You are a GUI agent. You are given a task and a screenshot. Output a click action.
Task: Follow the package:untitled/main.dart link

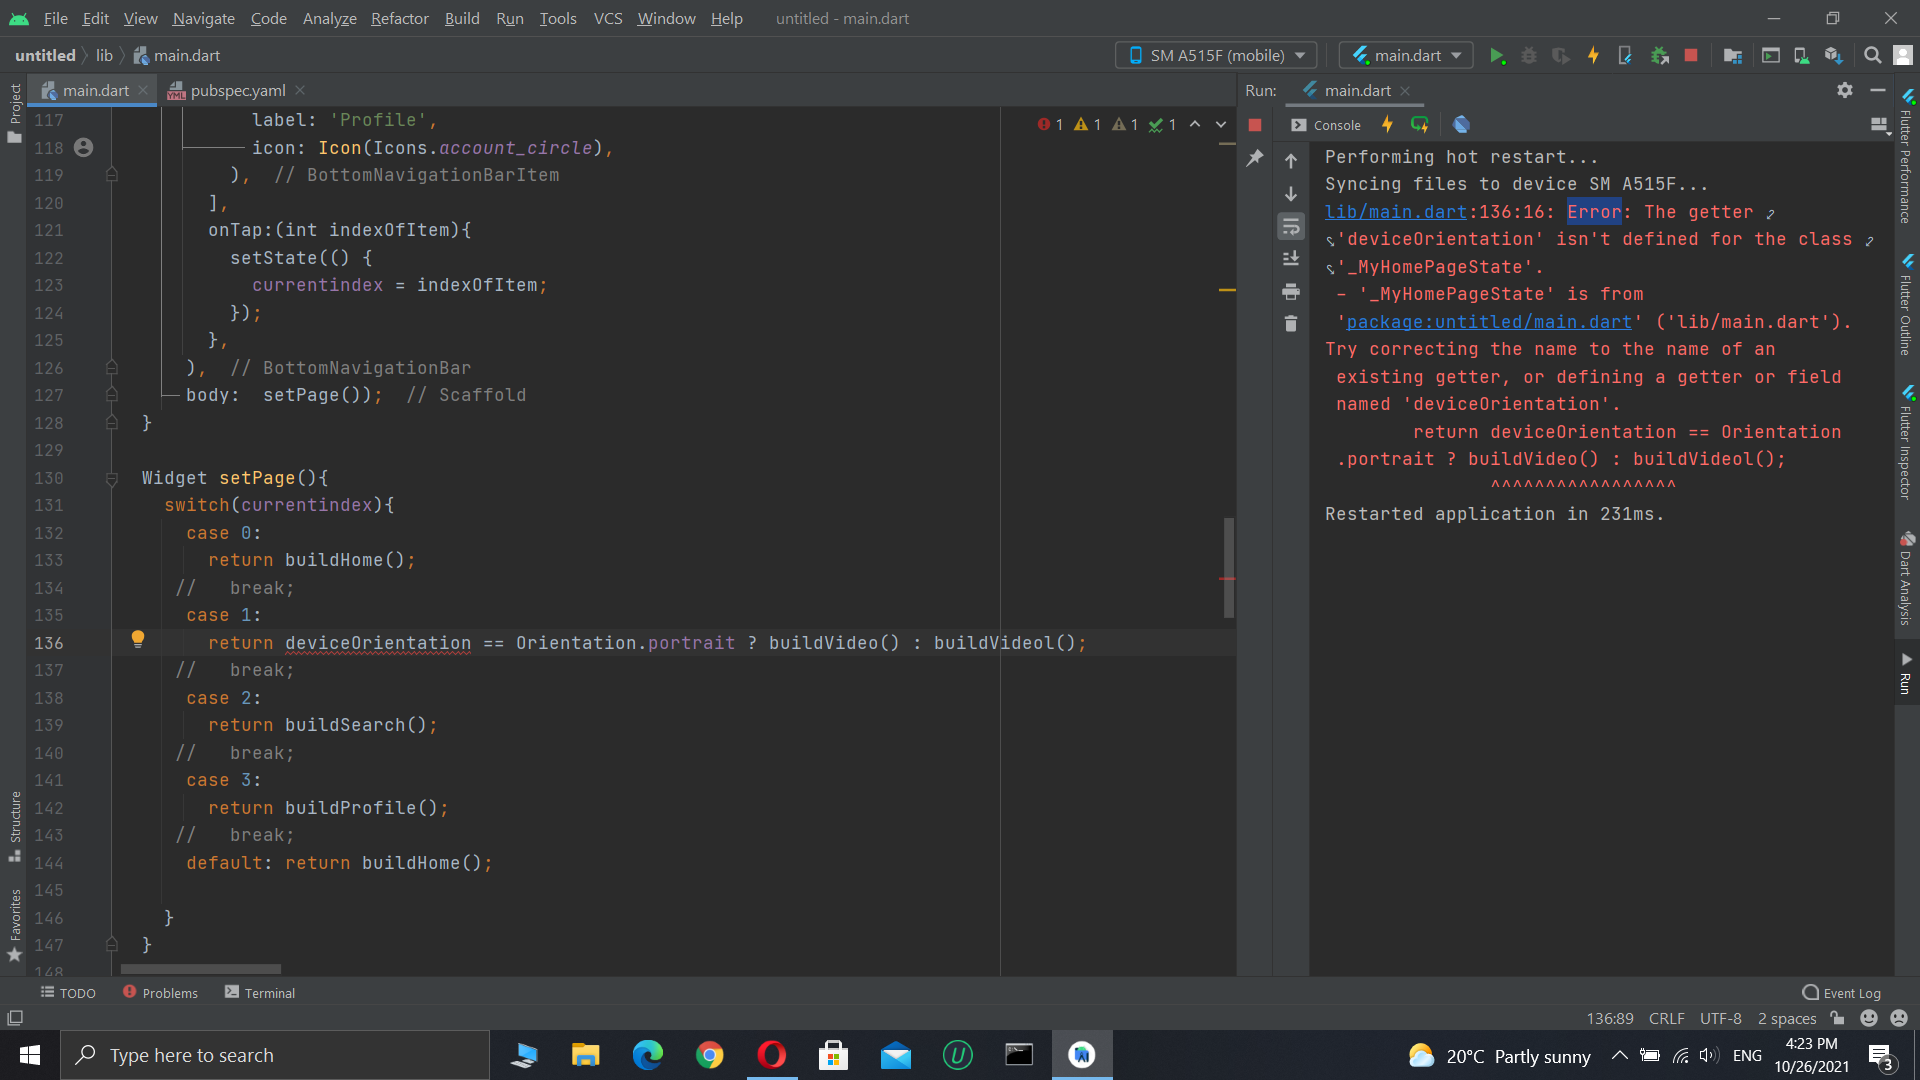pyautogui.click(x=1489, y=322)
